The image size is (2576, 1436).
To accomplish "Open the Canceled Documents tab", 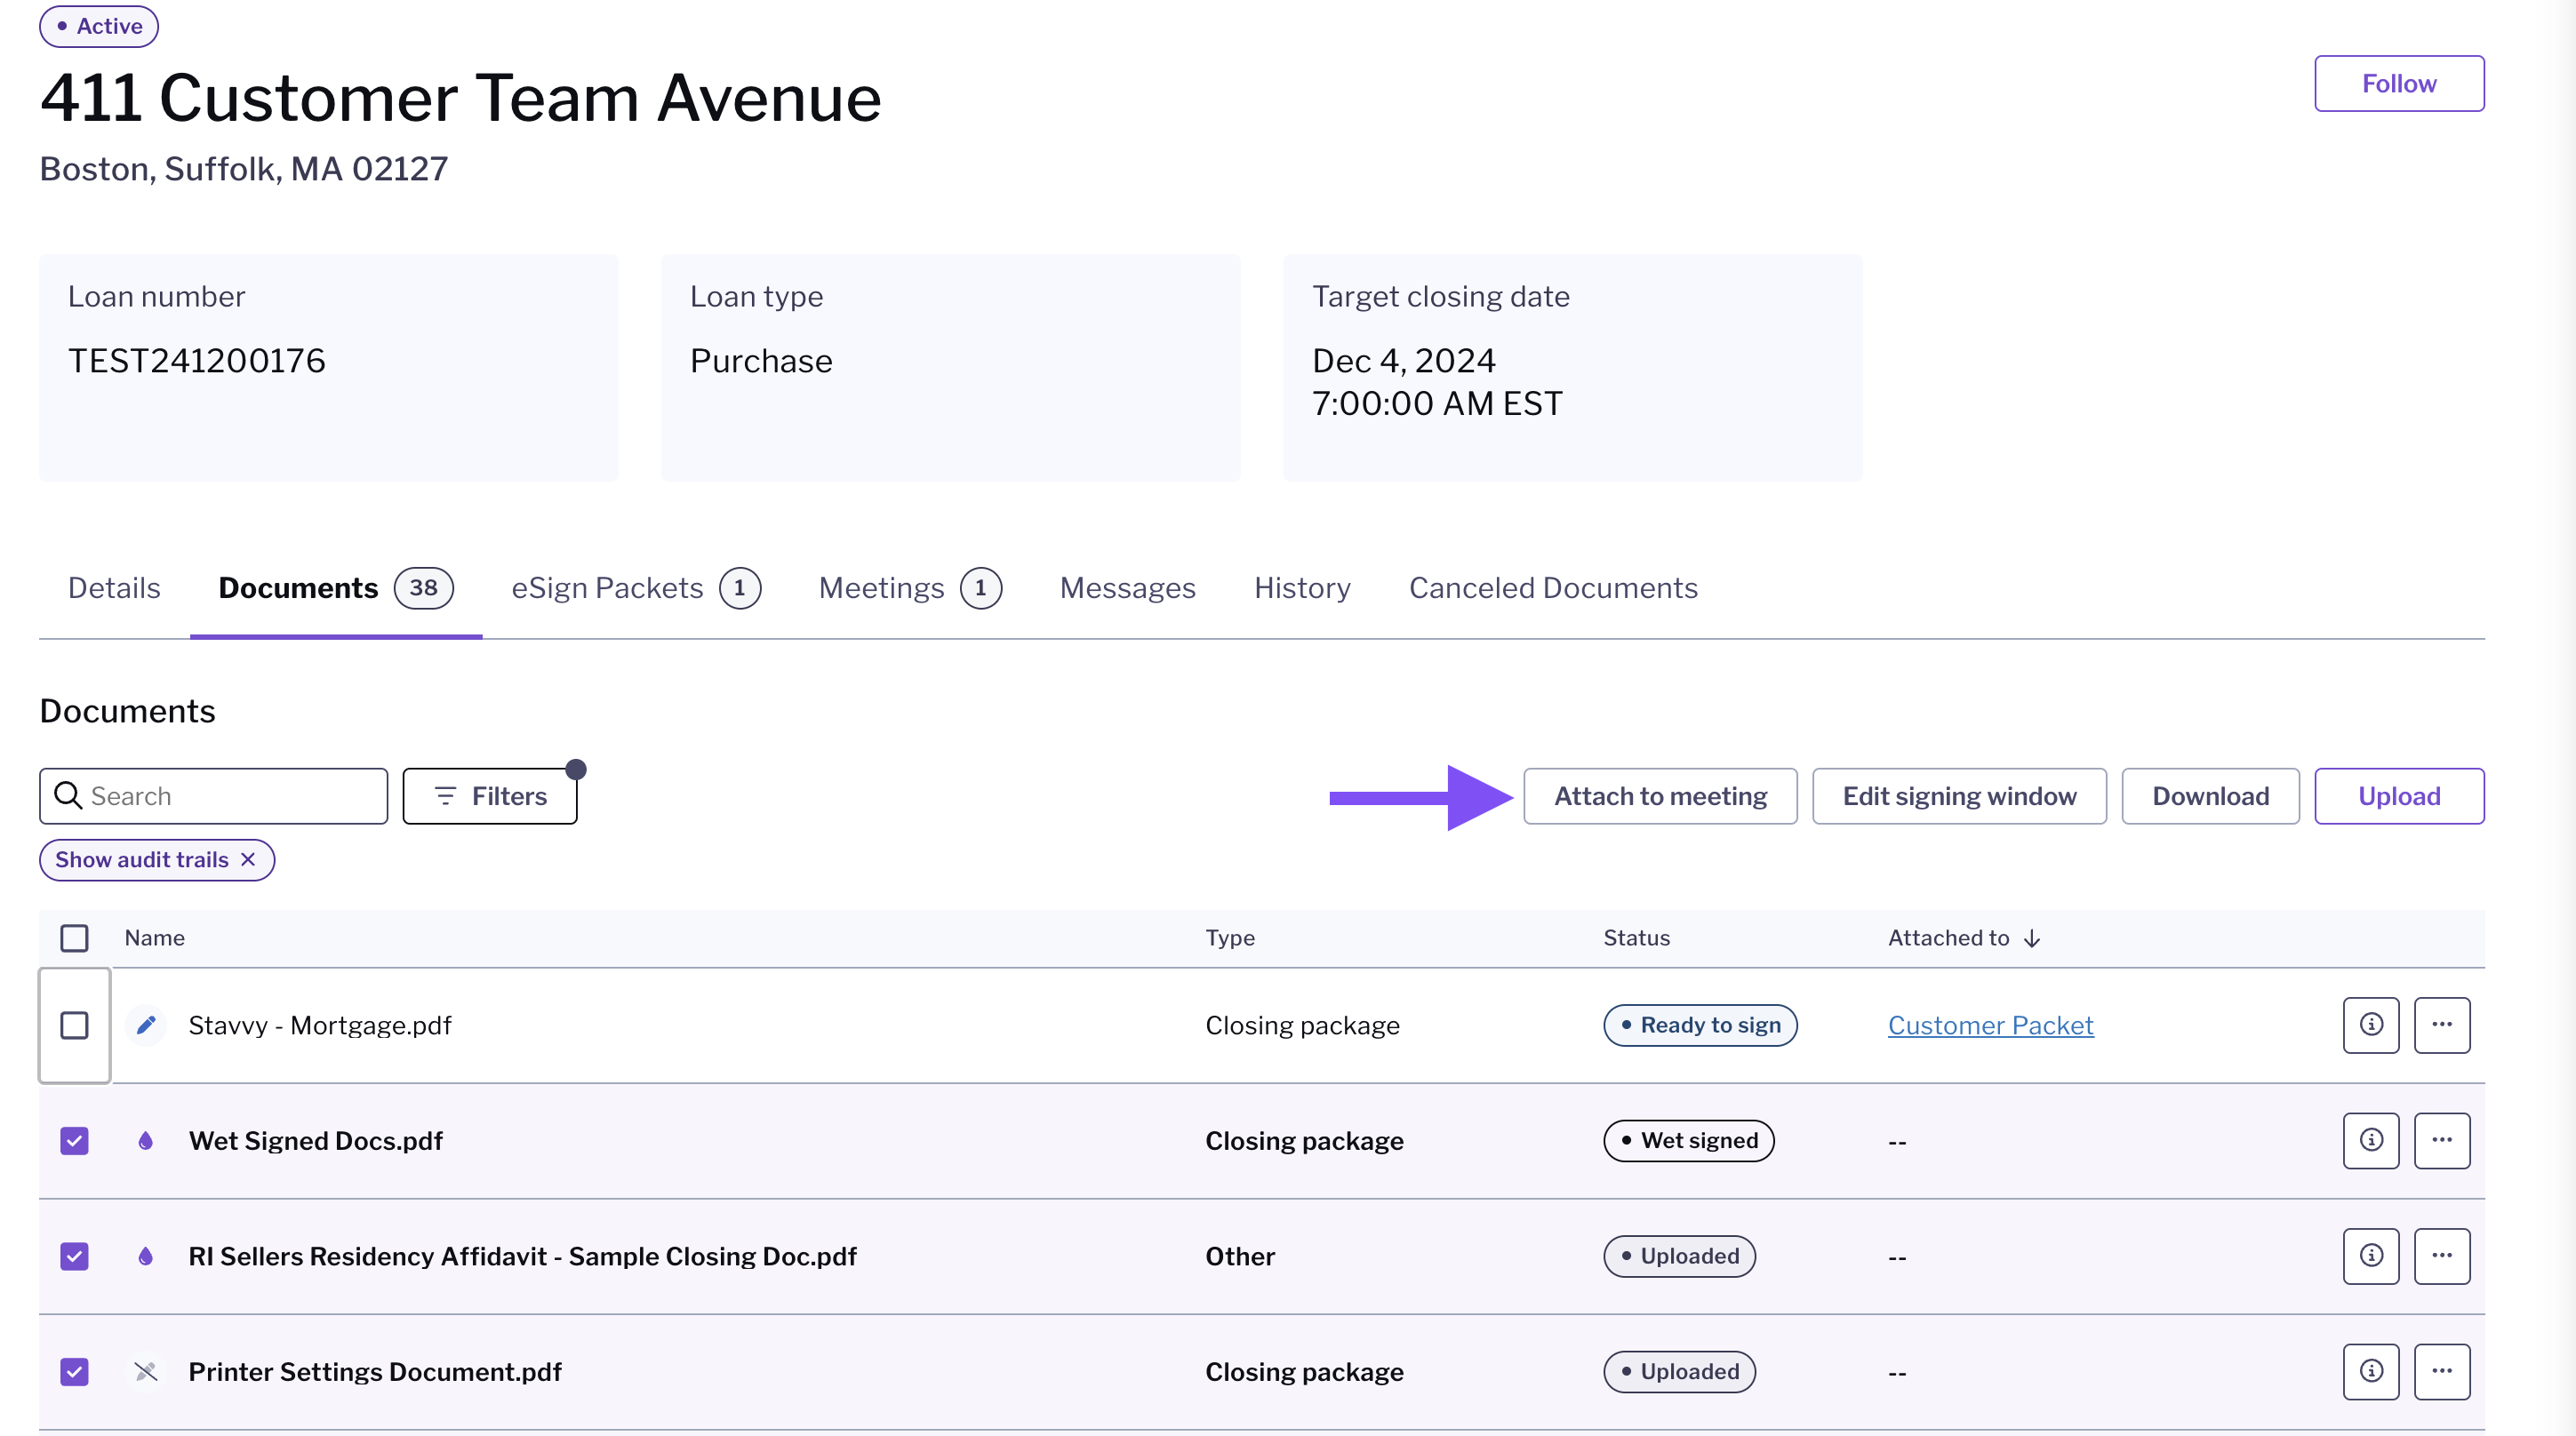I will click(1553, 587).
